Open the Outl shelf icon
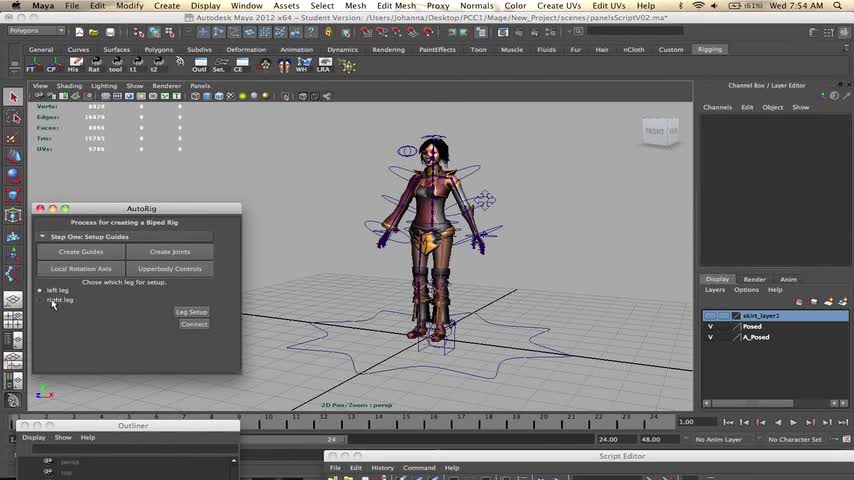Viewport: 854px width, 480px height. pyautogui.click(x=199, y=66)
